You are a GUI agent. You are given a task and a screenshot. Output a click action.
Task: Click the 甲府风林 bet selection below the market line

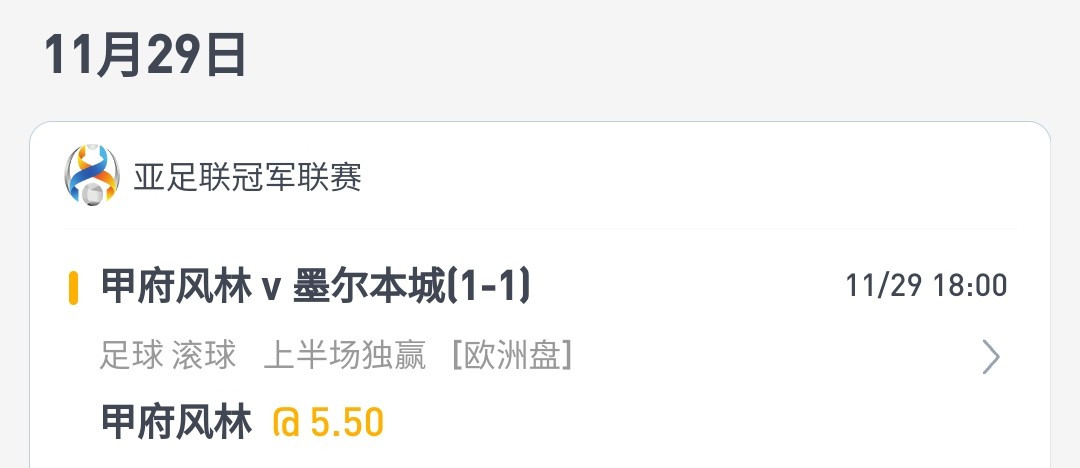pos(176,422)
